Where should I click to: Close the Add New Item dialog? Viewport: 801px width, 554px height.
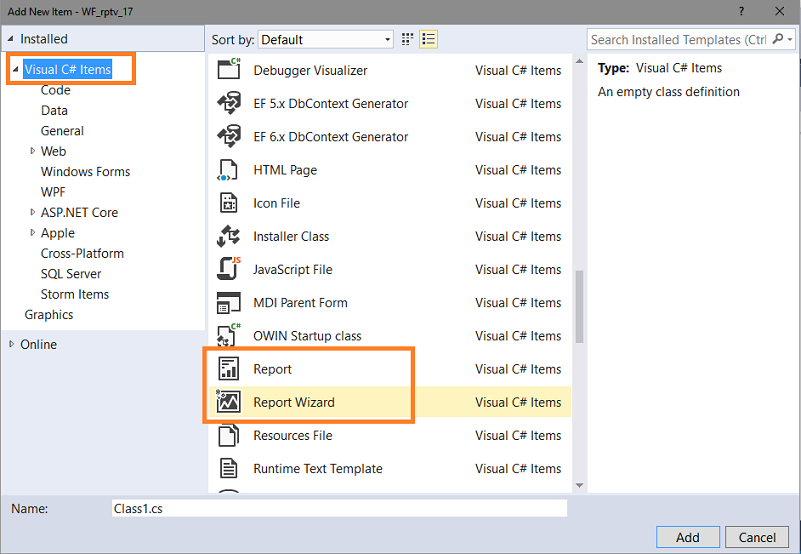[780, 11]
